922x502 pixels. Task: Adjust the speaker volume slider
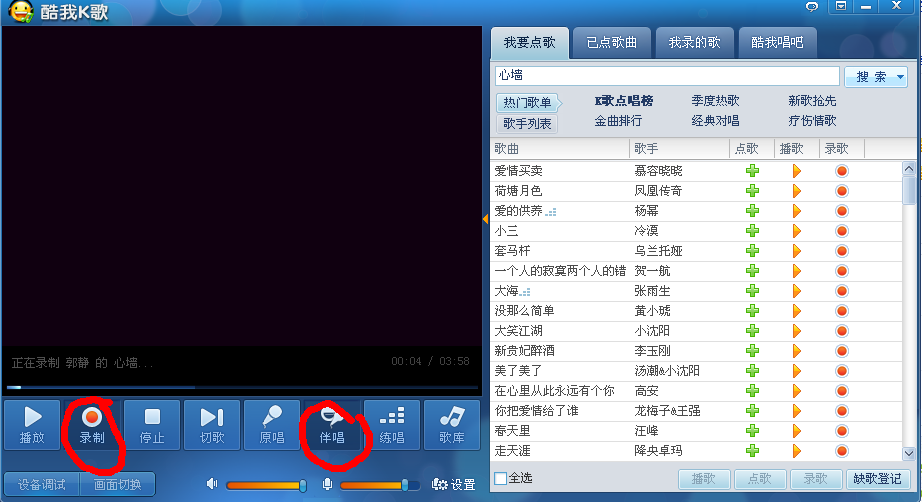click(266, 485)
